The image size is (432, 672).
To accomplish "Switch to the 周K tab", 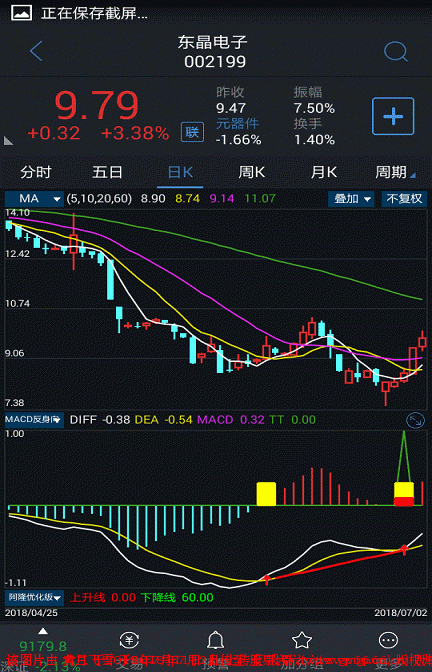I will pyautogui.click(x=252, y=172).
